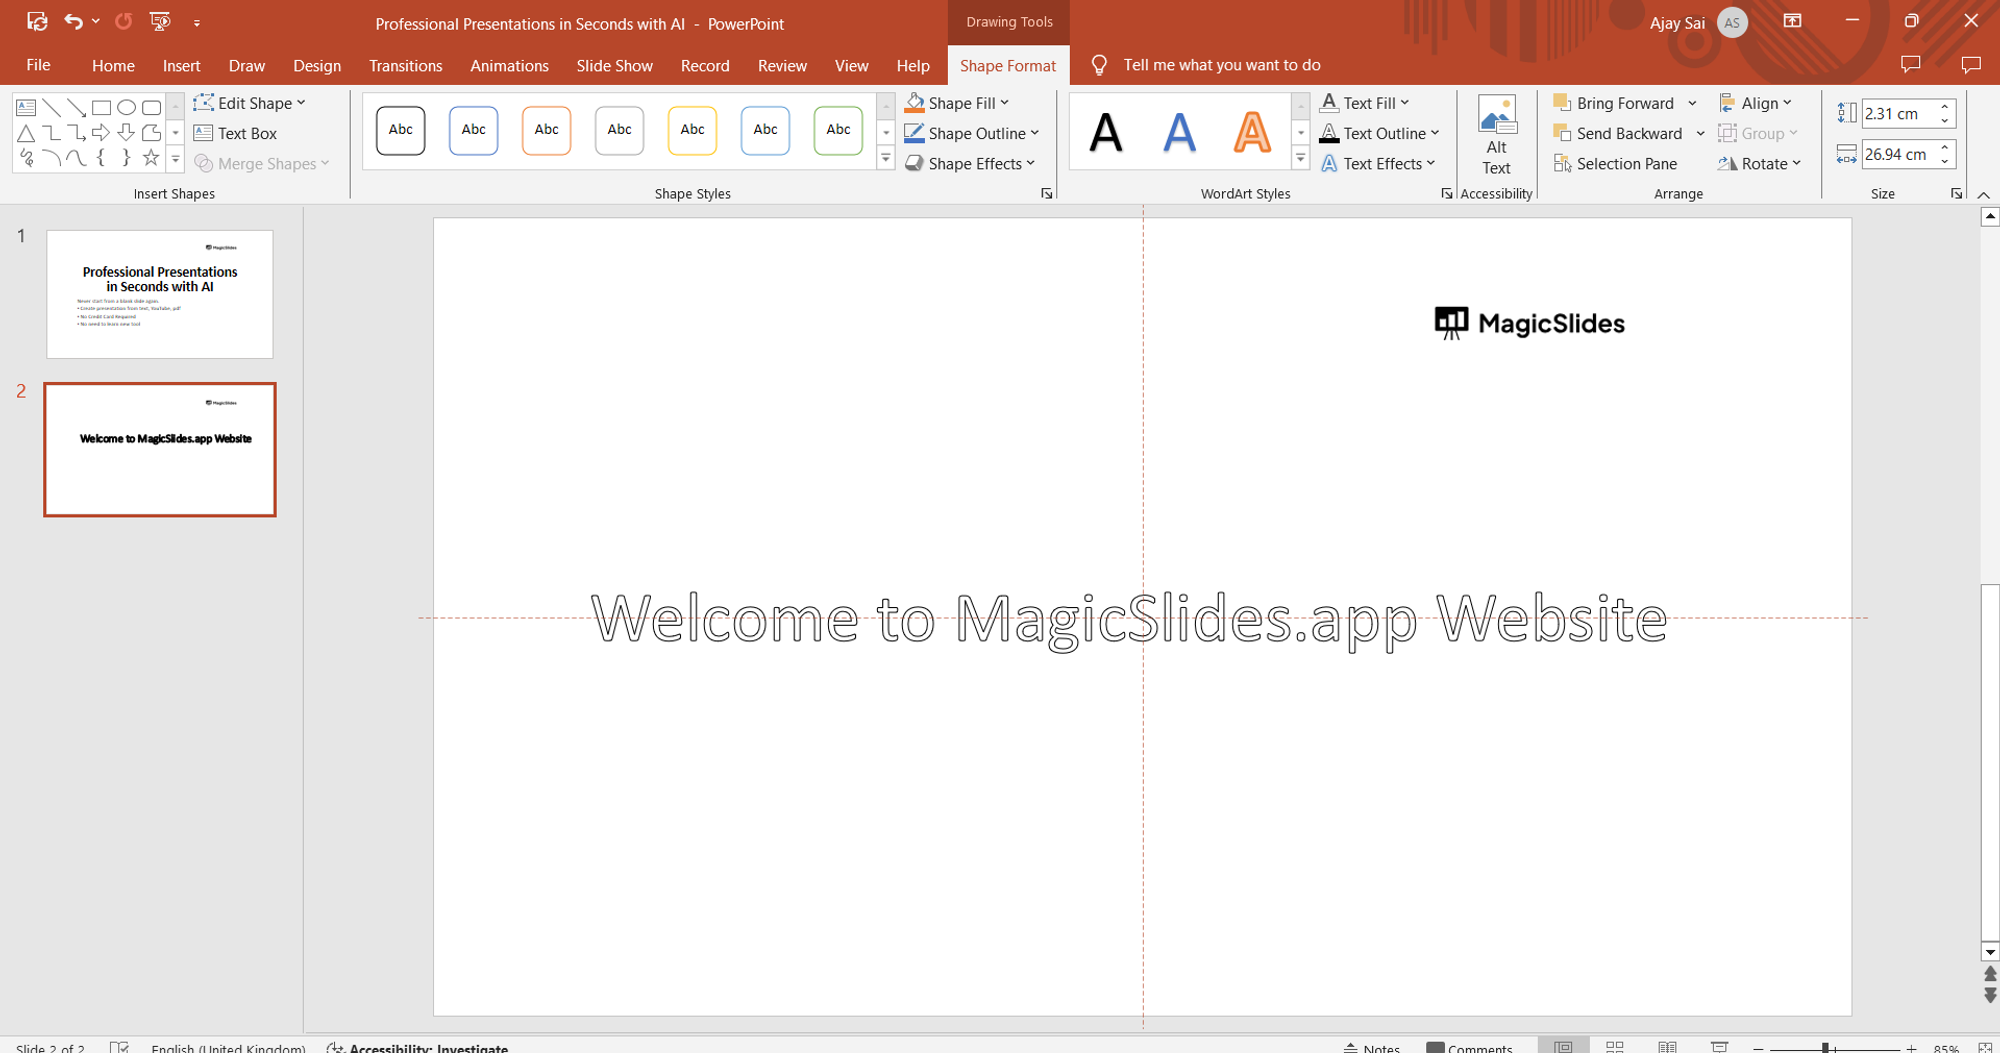The width and height of the screenshot is (2000, 1053).
Task: Switch to Slide Sorter view
Action: click(x=1615, y=1046)
